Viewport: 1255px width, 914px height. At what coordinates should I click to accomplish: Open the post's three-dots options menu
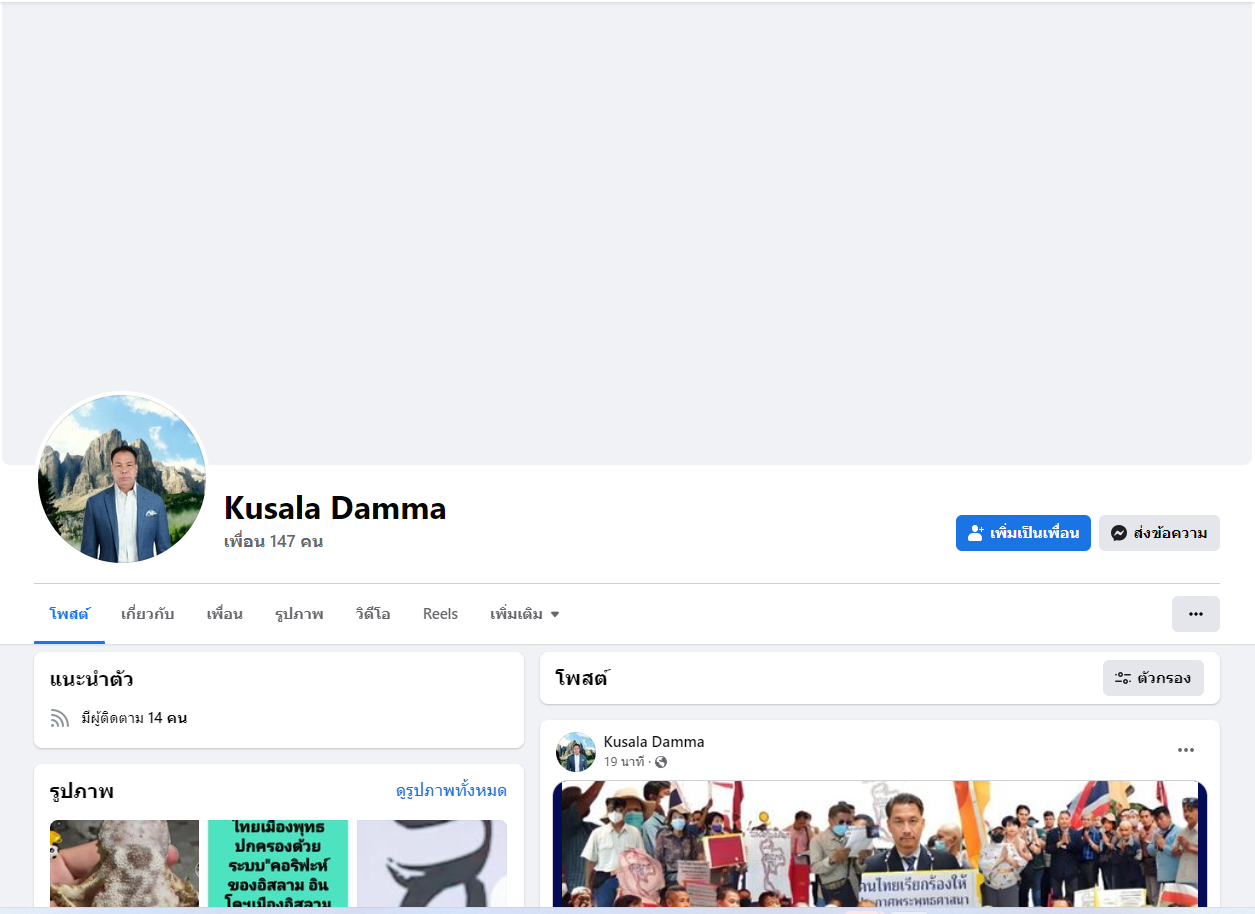[x=1186, y=750]
